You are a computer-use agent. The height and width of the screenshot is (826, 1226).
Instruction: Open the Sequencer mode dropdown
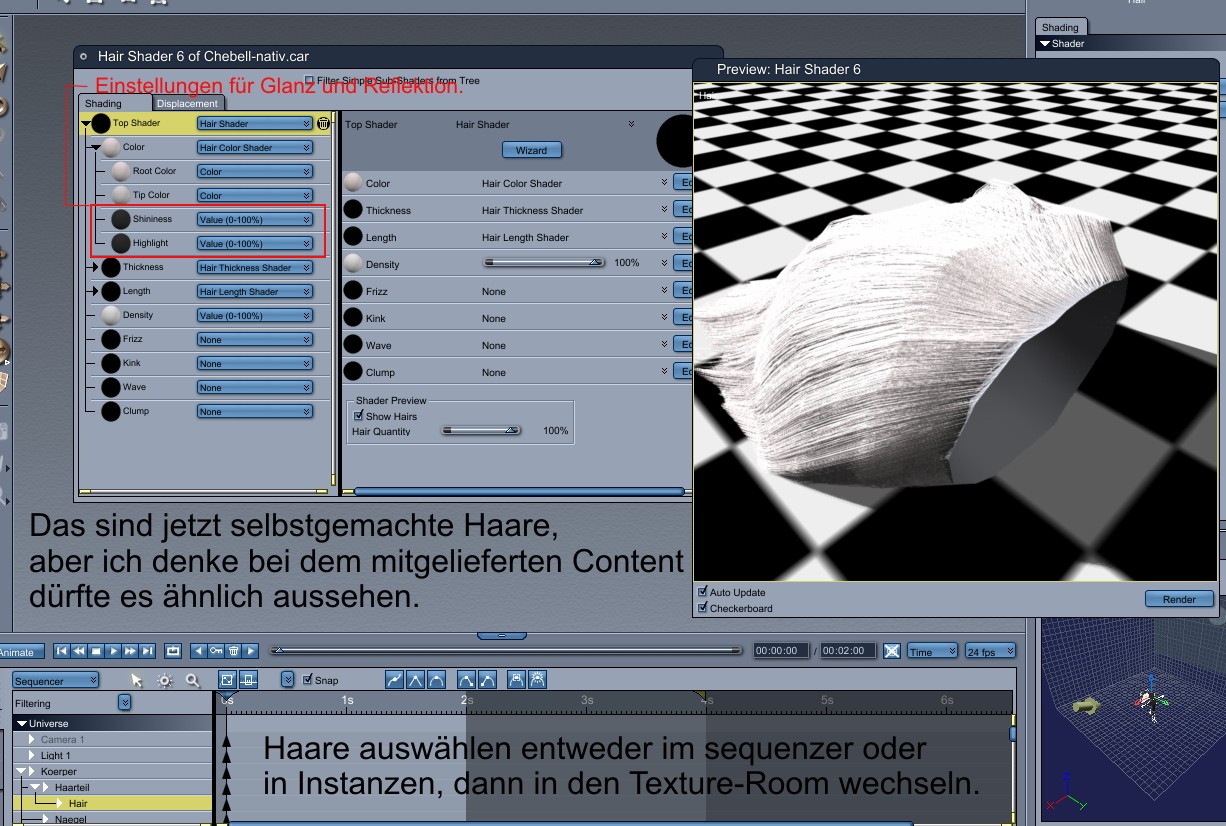(56, 680)
